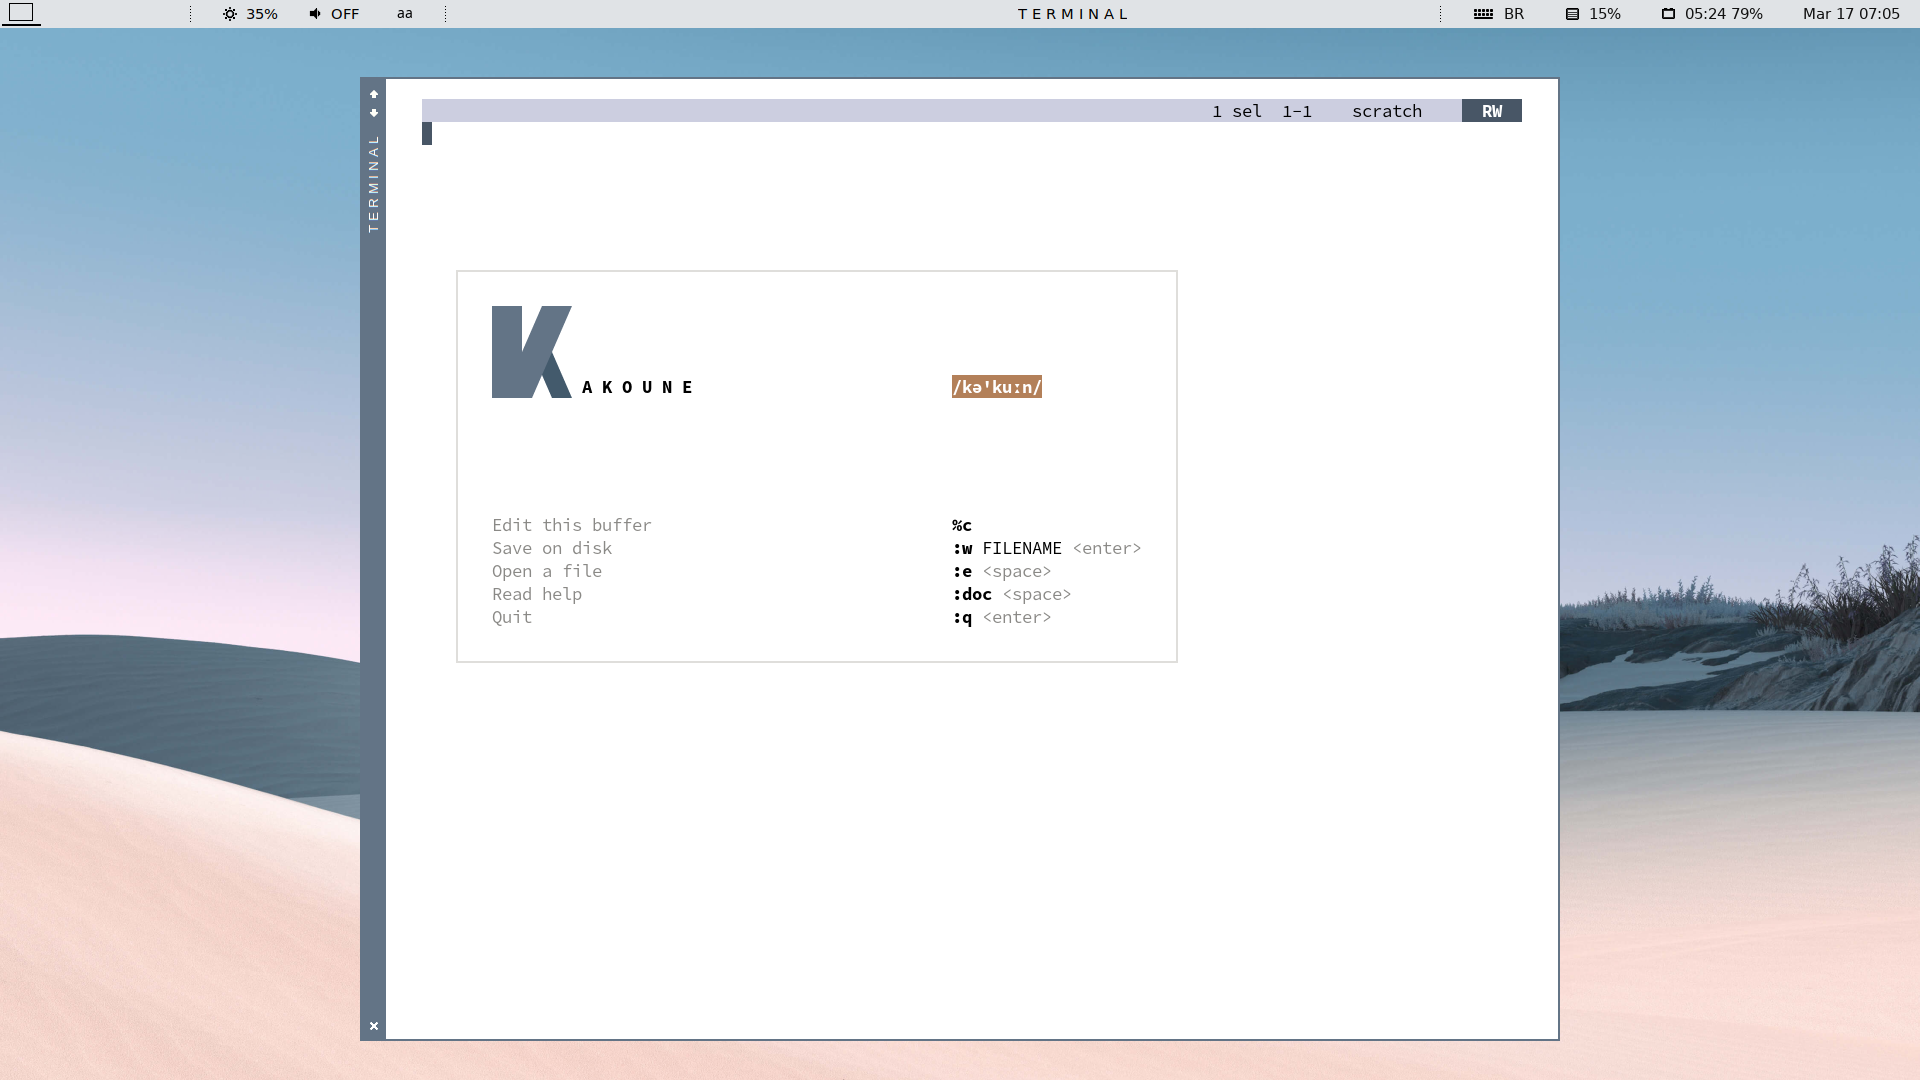1920x1080 pixels.
Task: Click the keyboard layout icon beside BR
Action: [x=1483, y=14]
